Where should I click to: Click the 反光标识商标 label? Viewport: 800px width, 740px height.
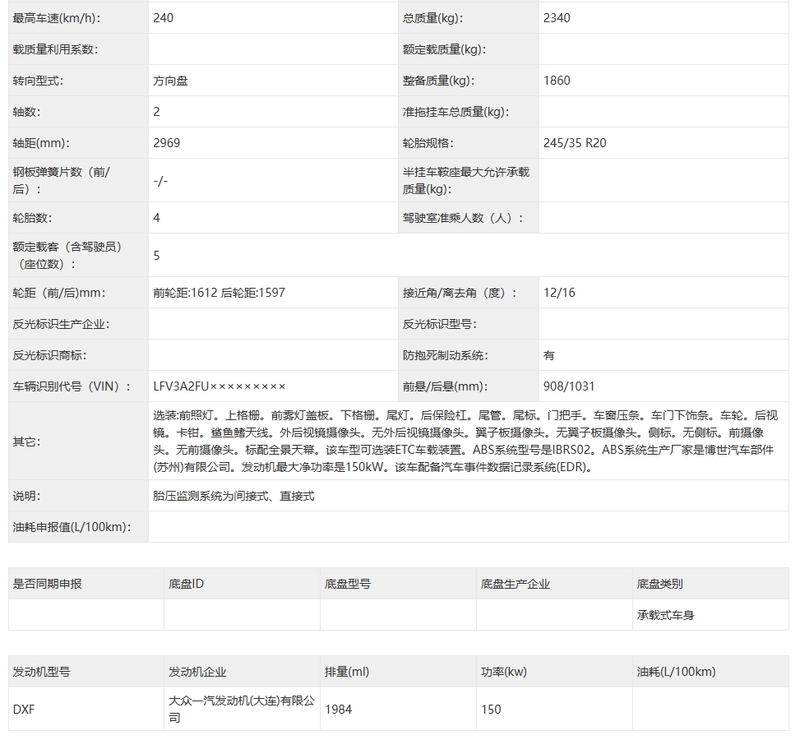pos(49,355)
